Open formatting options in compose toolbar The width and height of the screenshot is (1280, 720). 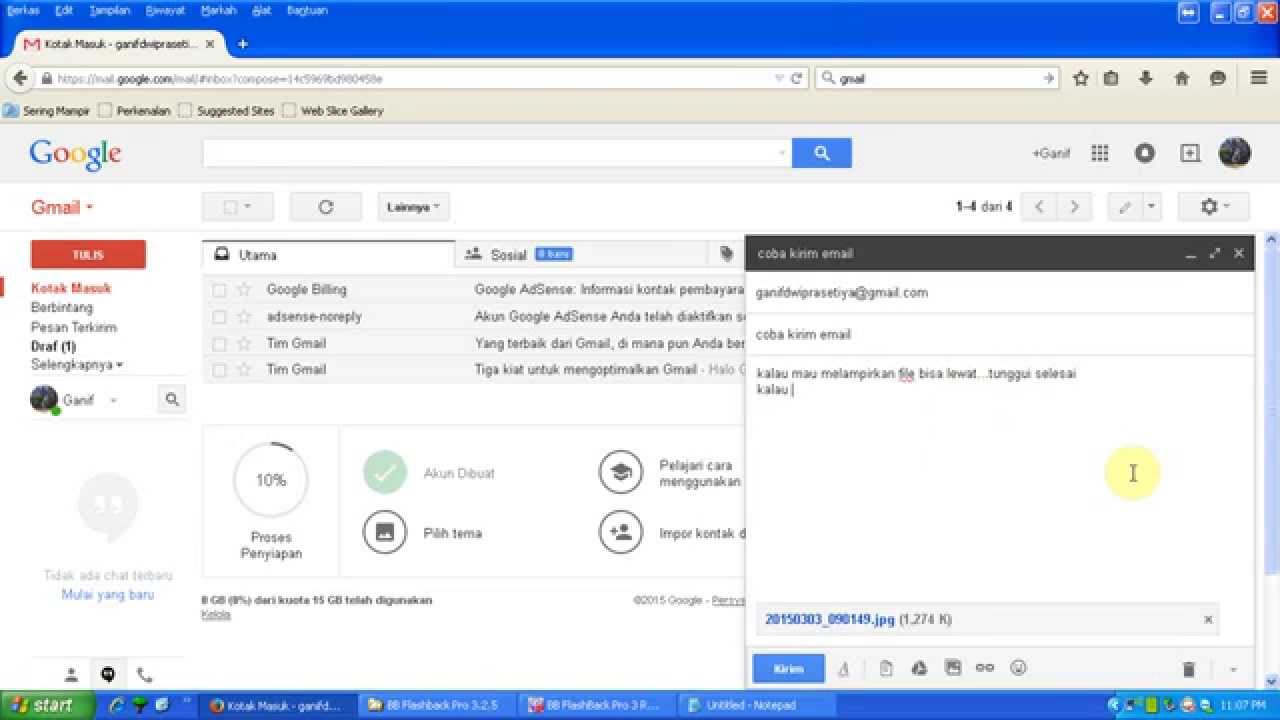(843, 669)
